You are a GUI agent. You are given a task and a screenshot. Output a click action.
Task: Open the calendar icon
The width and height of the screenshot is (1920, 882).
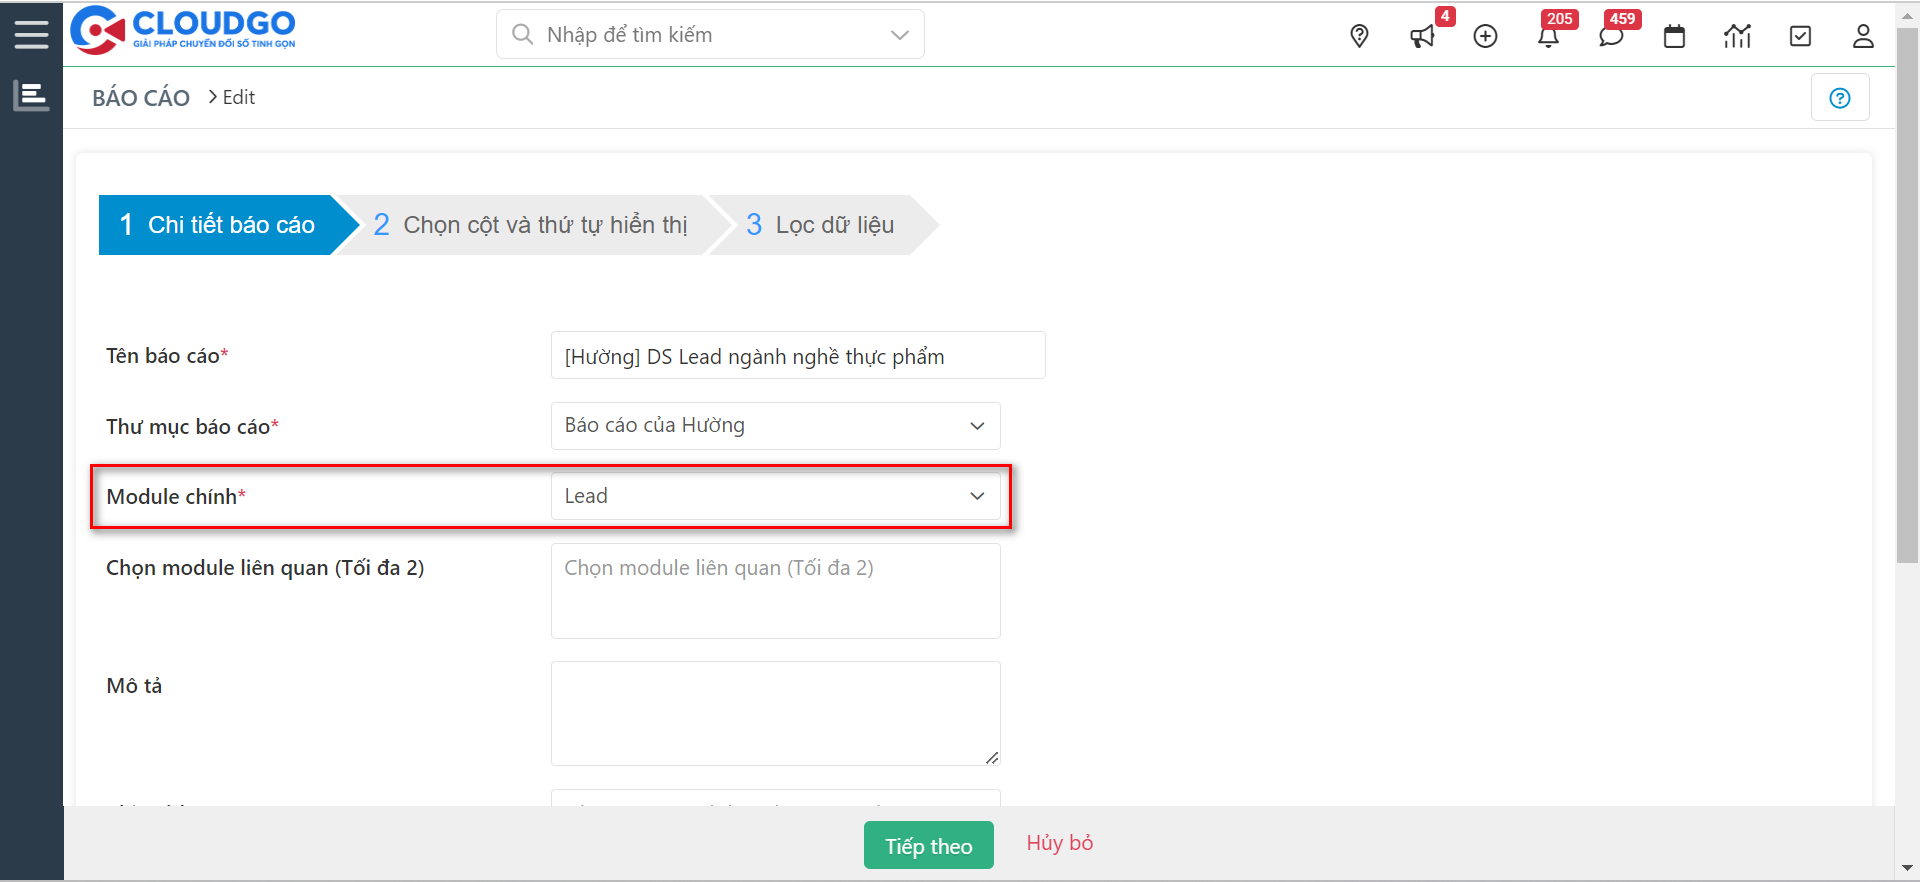1674,37
